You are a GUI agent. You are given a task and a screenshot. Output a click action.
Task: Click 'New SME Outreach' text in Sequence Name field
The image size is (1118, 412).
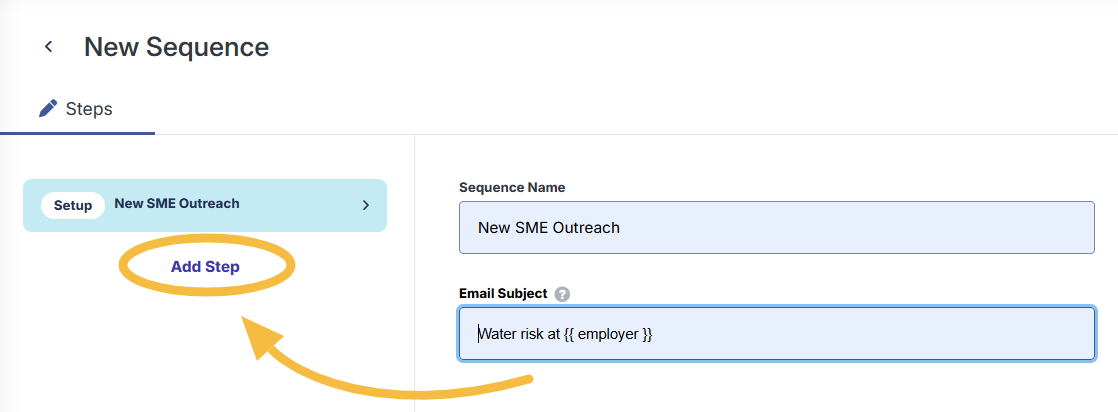coord(549,228)
